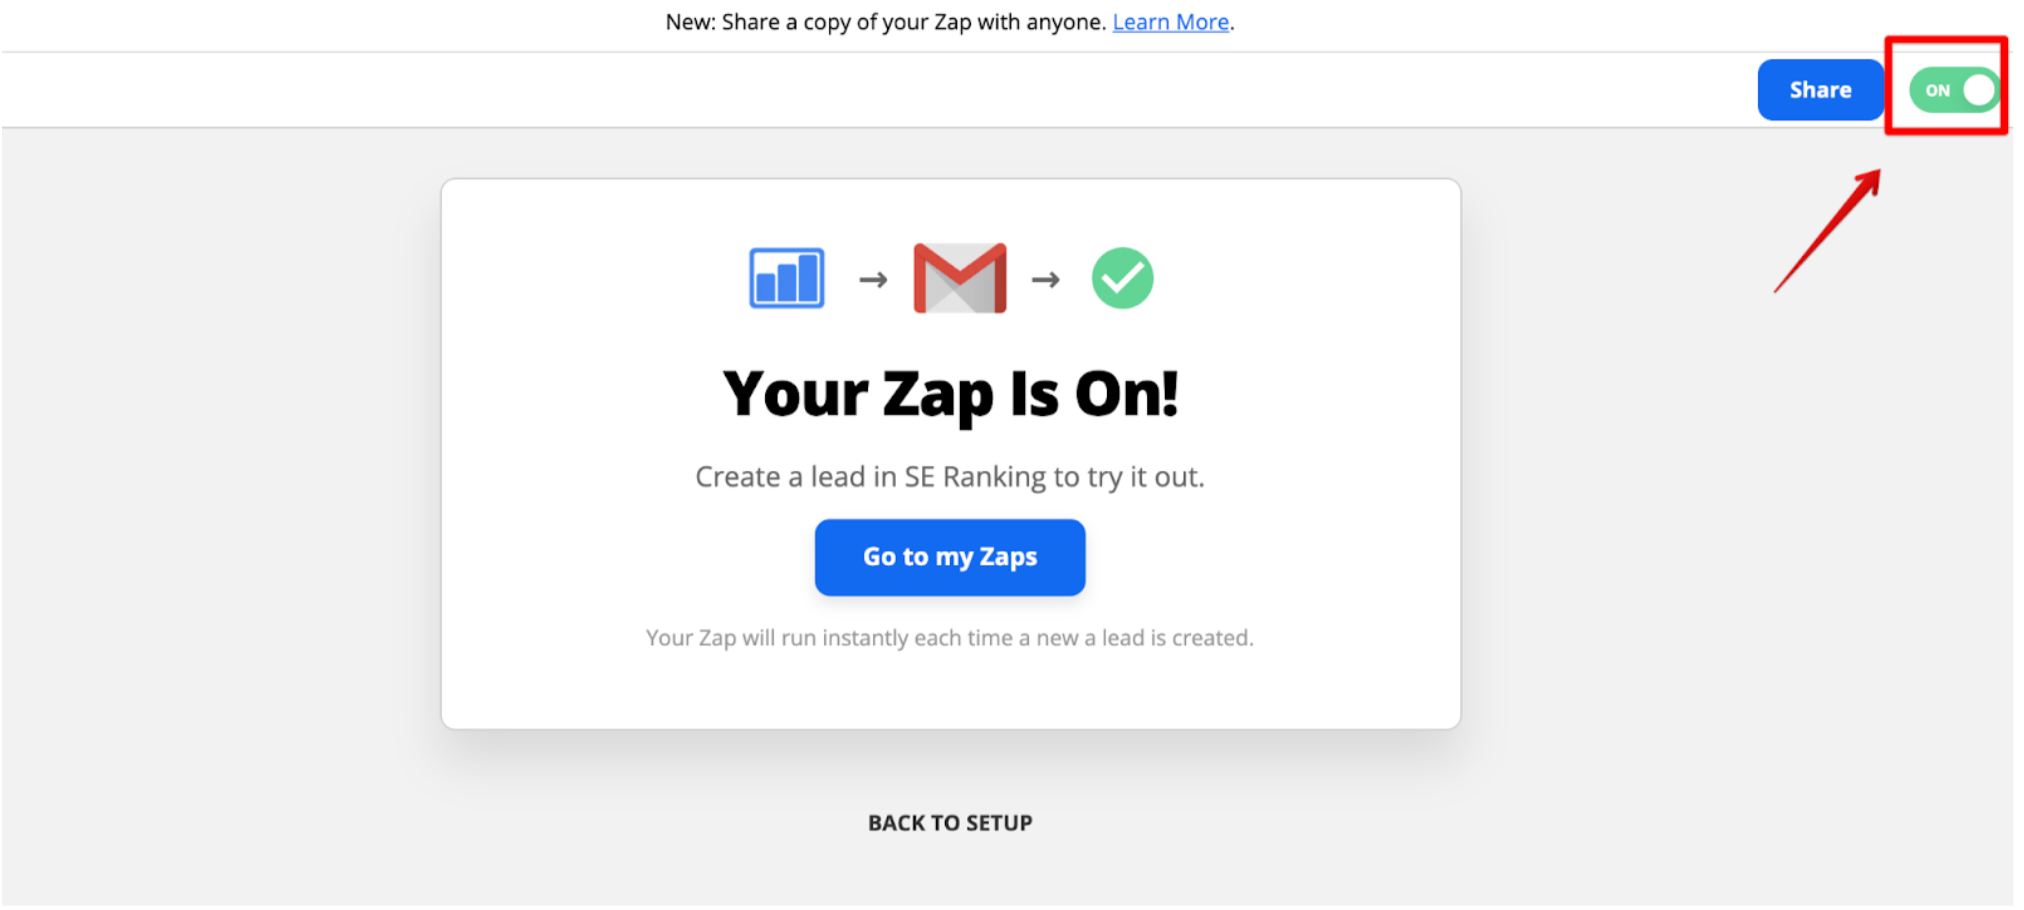Click the ON label inside the switch
The height and width of the screenshot is (910, 2024).
click(x=1938, y=90)
